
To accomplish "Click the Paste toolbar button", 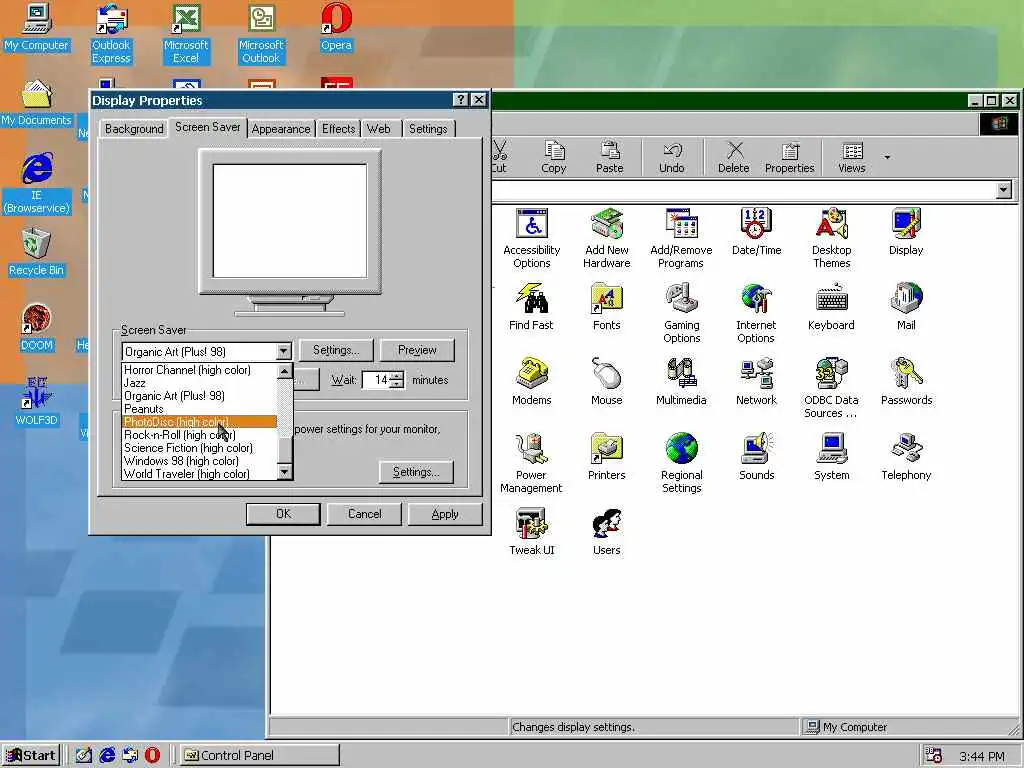I will click(x=609, y=157).
